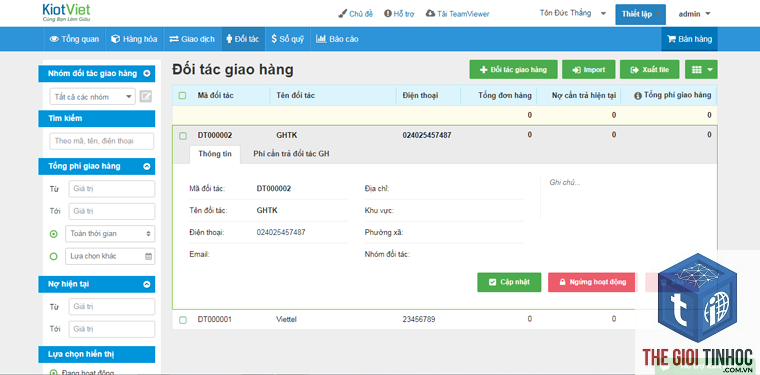Click the Tổng phí giao hàng Từ field

coord(111,188)
